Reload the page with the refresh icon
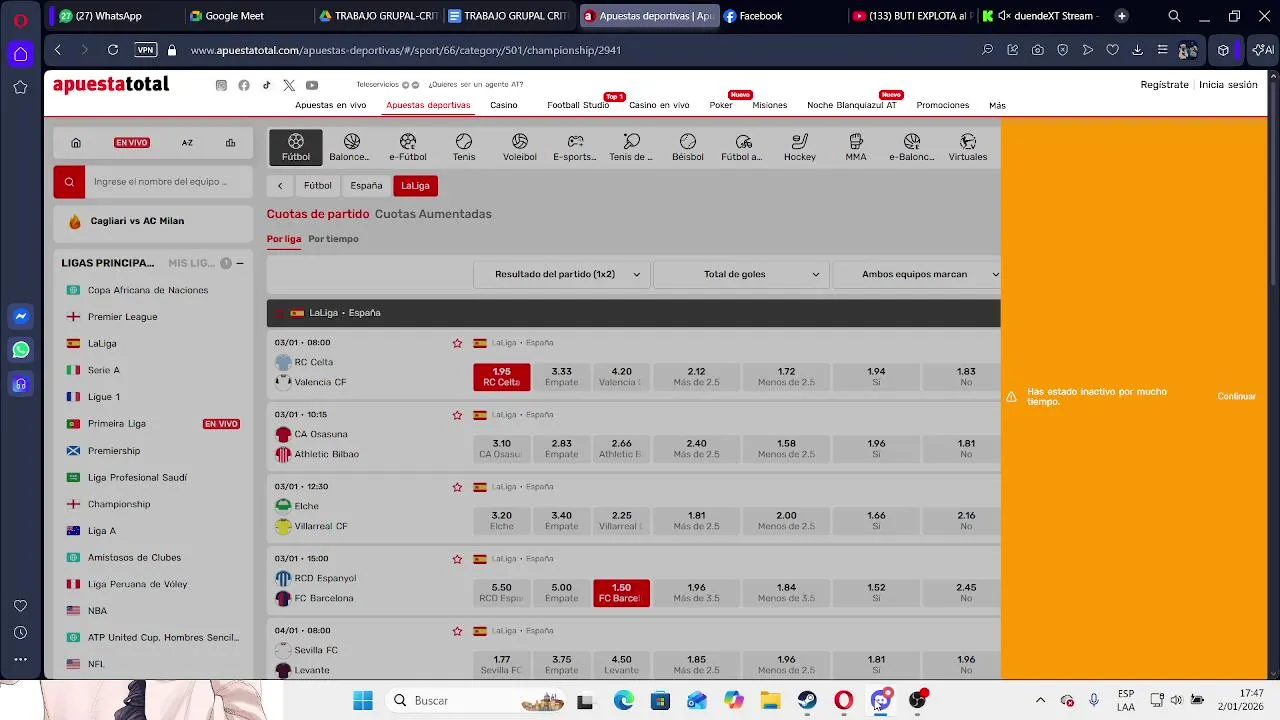The height and width of the screenshot is (720, 1280). (x=113, y=50)
